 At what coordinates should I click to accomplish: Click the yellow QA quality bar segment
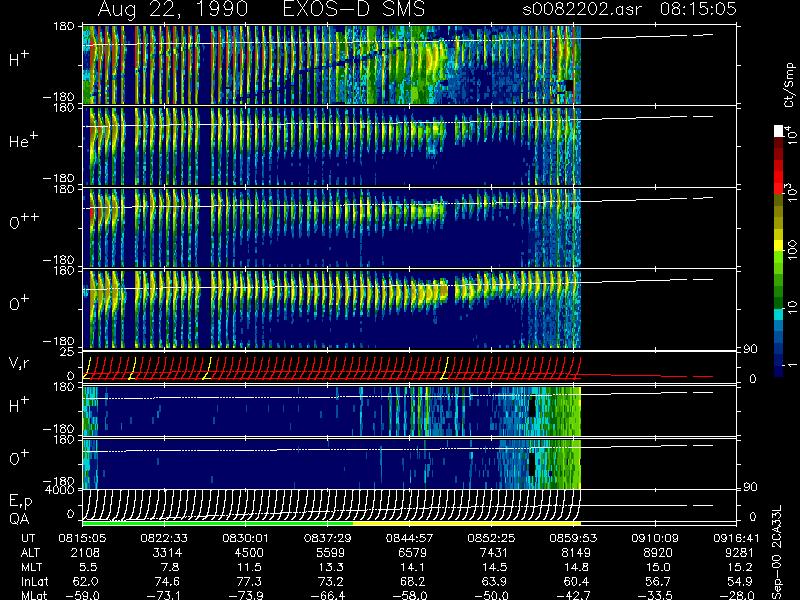point(467,523)
